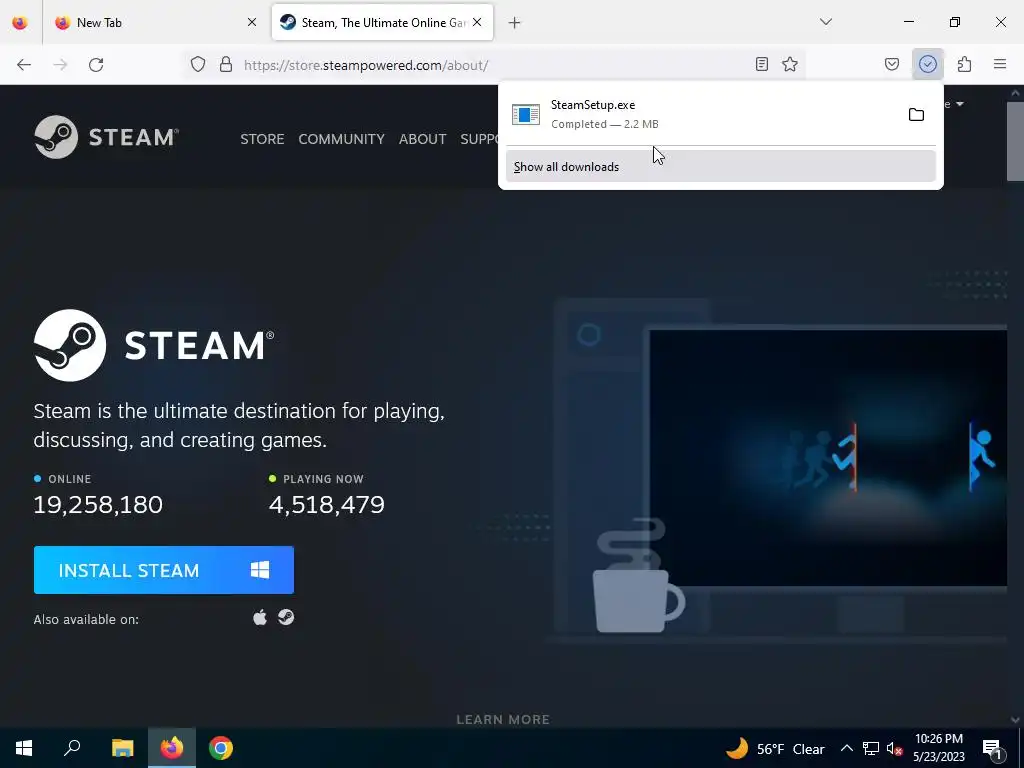Go back to the previous page

point(24,65)
